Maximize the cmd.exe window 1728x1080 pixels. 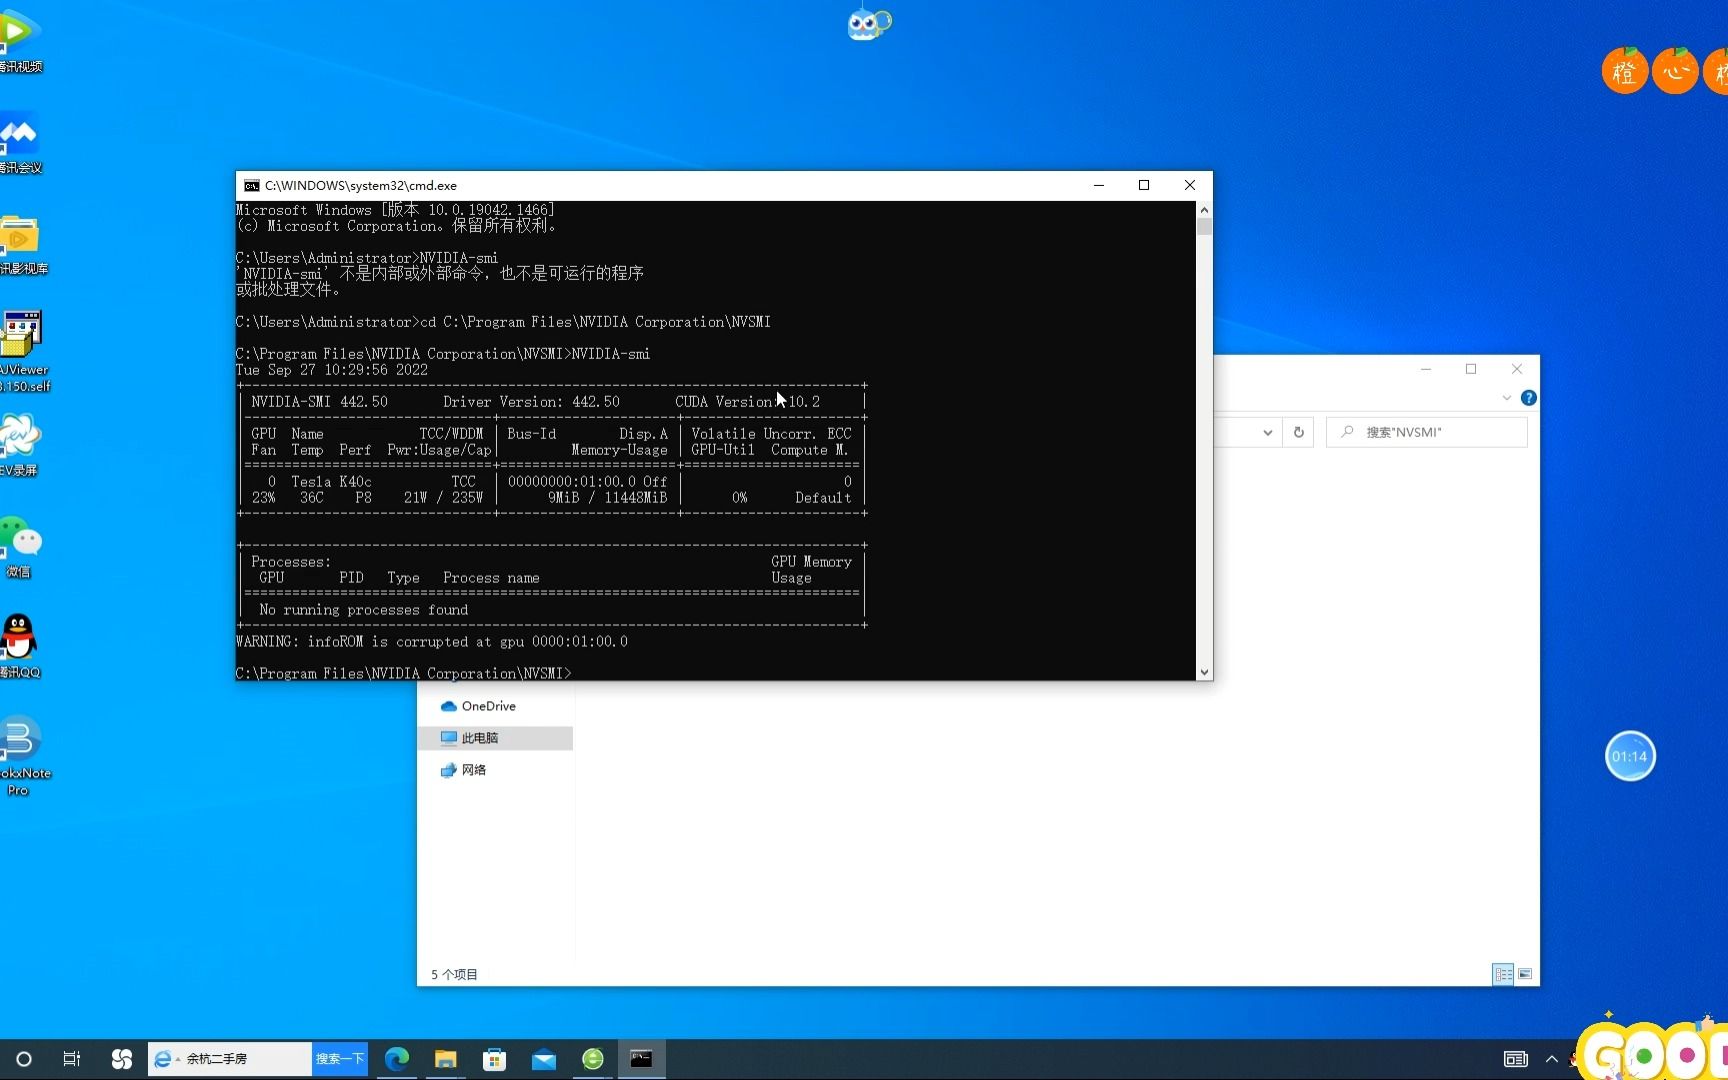(1144, 185)
